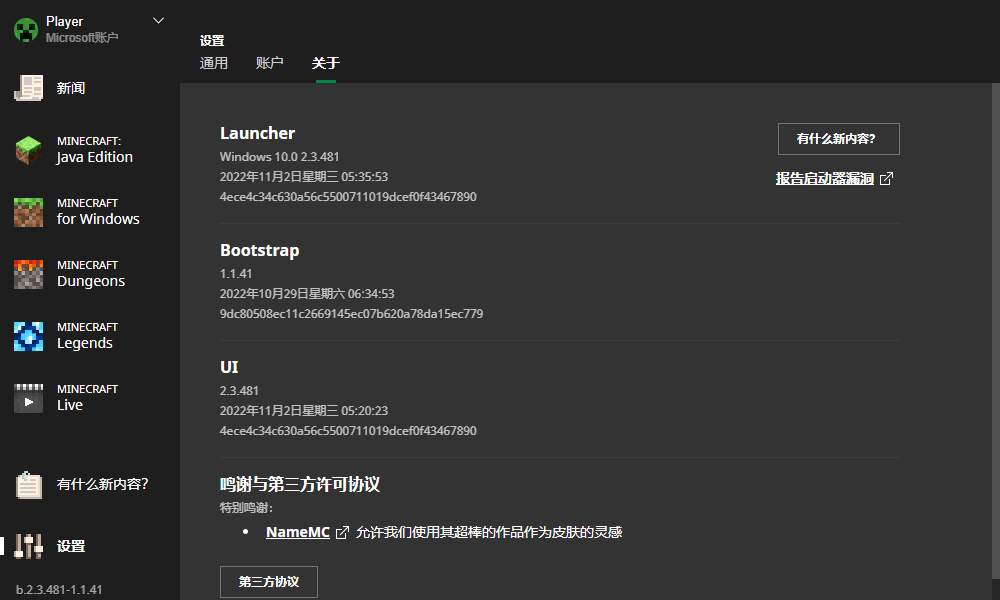Expand the Player account dropdown arrow
The width and height of the screenshot is (1000, 600).
(x=159, y=21)
